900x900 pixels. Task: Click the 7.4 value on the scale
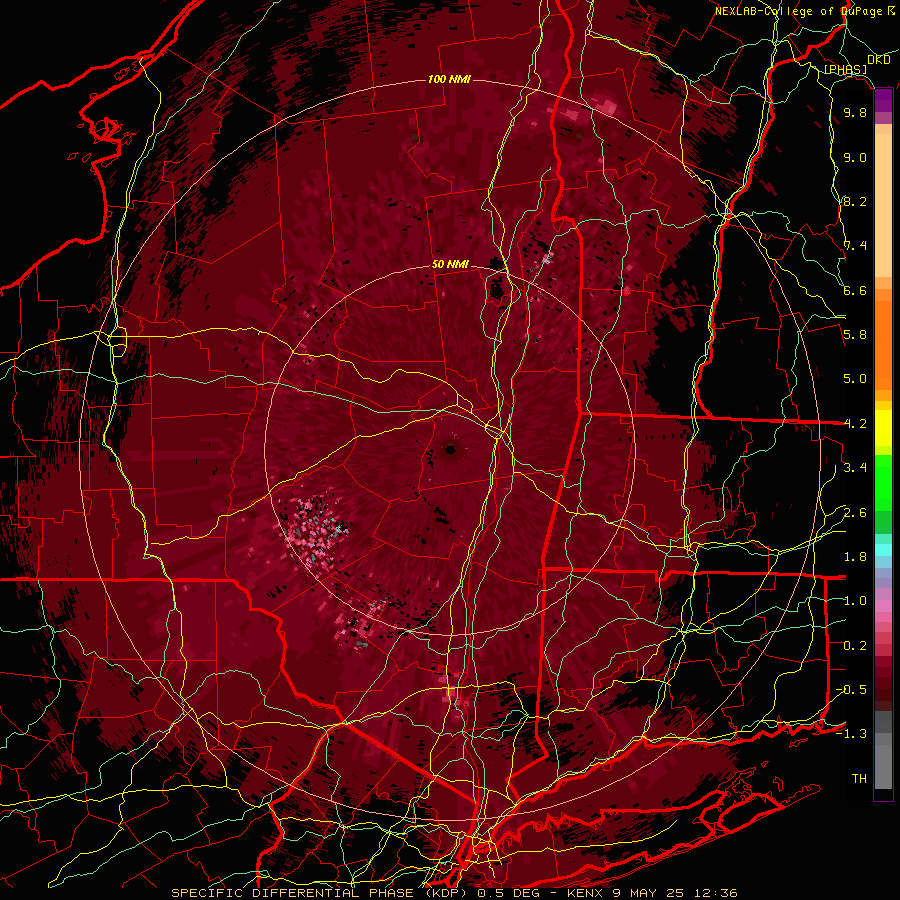pos(855,246)
